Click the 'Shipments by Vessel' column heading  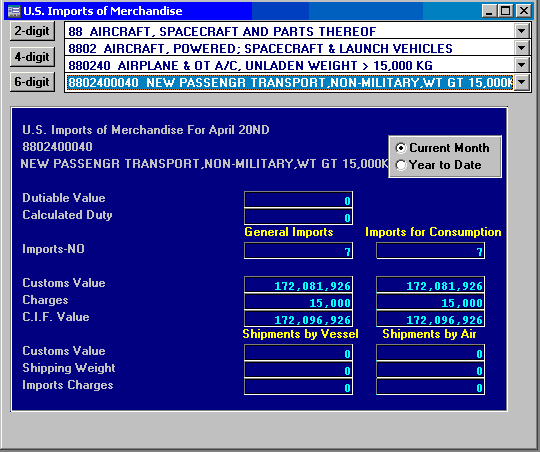[x=300, y=334]
